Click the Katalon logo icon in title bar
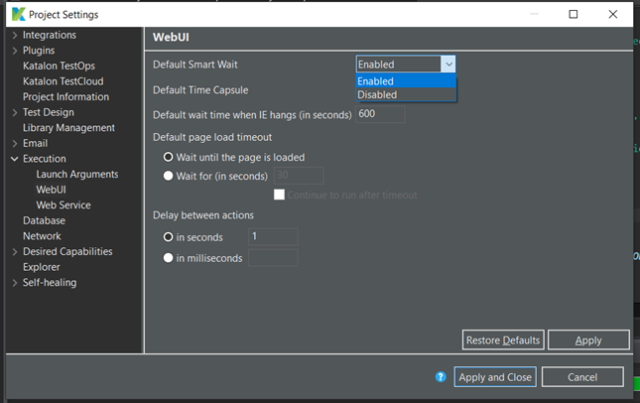640x403 pixels. 18,15
